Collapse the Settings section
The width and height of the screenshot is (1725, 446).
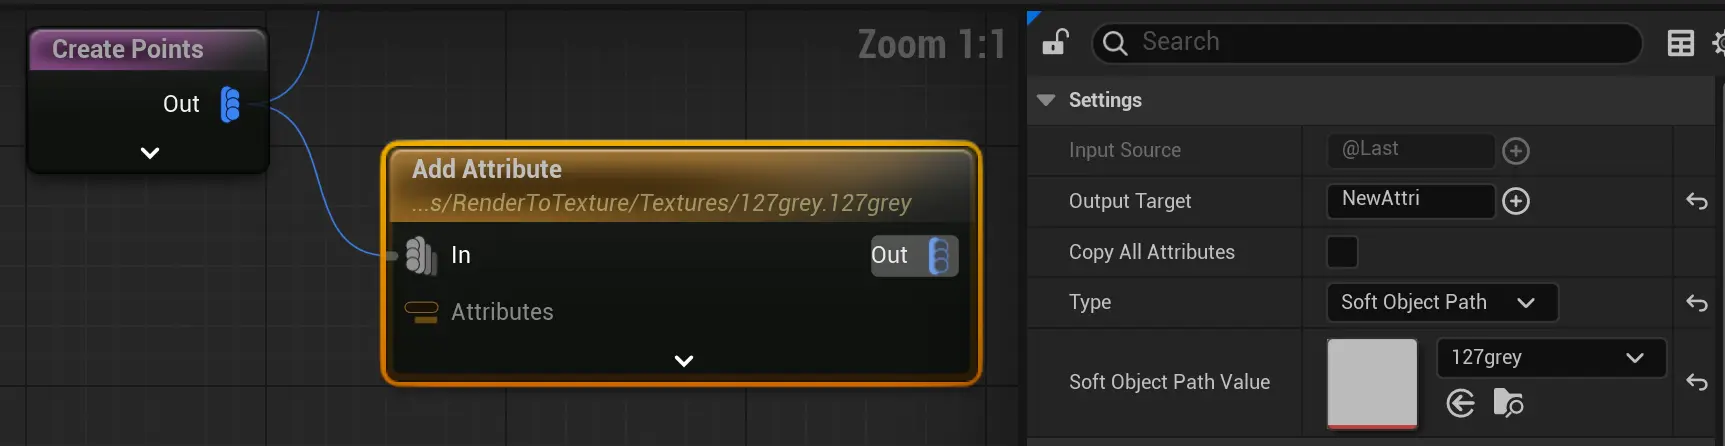(1046, 100)
